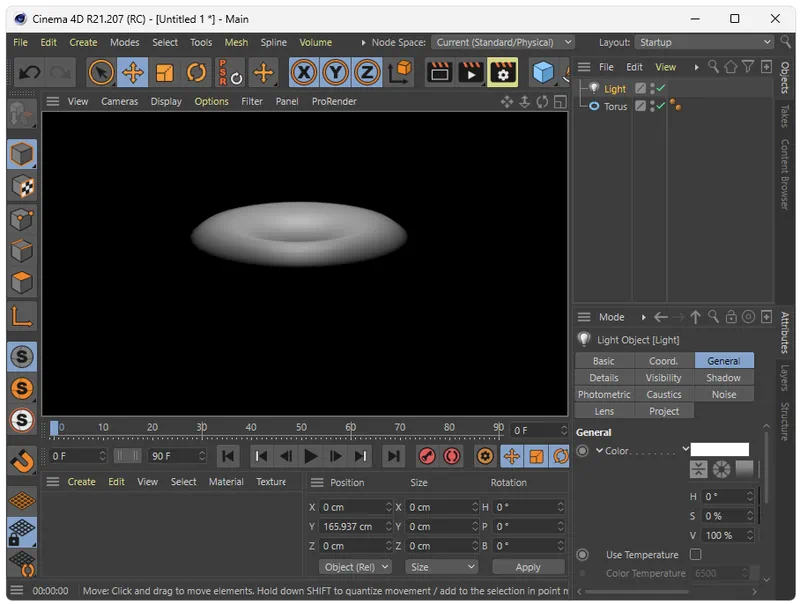Switch to Points mode
Screen dimensions: 800x604
click(21, 219)
